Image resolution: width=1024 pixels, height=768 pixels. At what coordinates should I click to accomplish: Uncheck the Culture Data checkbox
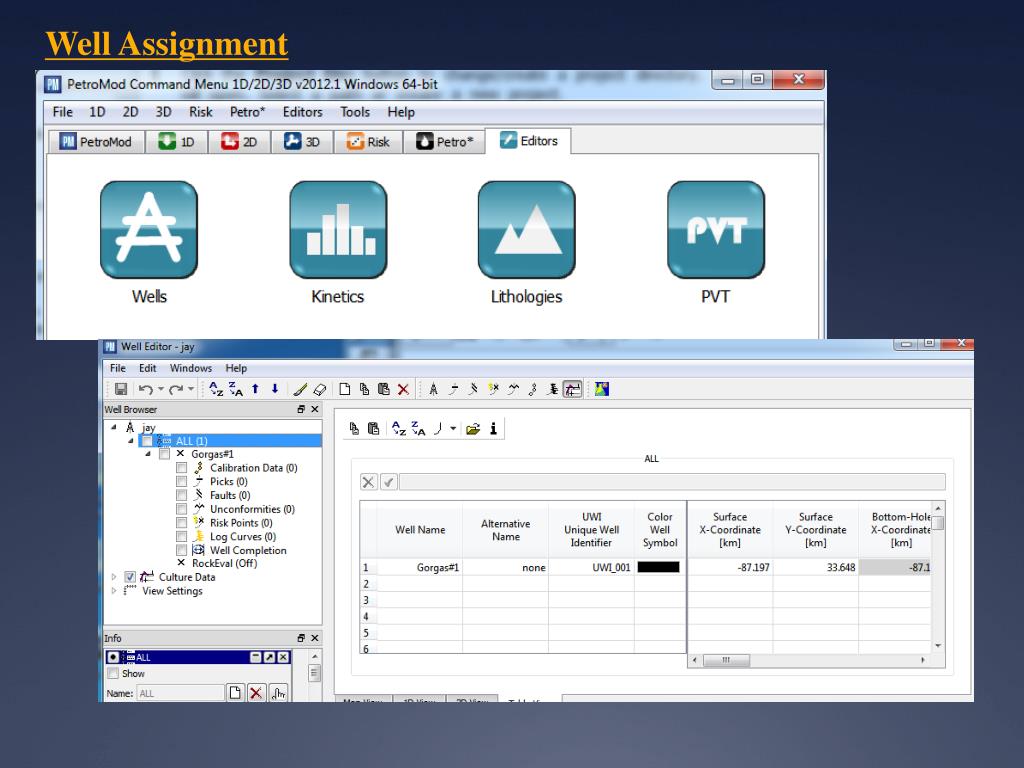click(130, 577)
